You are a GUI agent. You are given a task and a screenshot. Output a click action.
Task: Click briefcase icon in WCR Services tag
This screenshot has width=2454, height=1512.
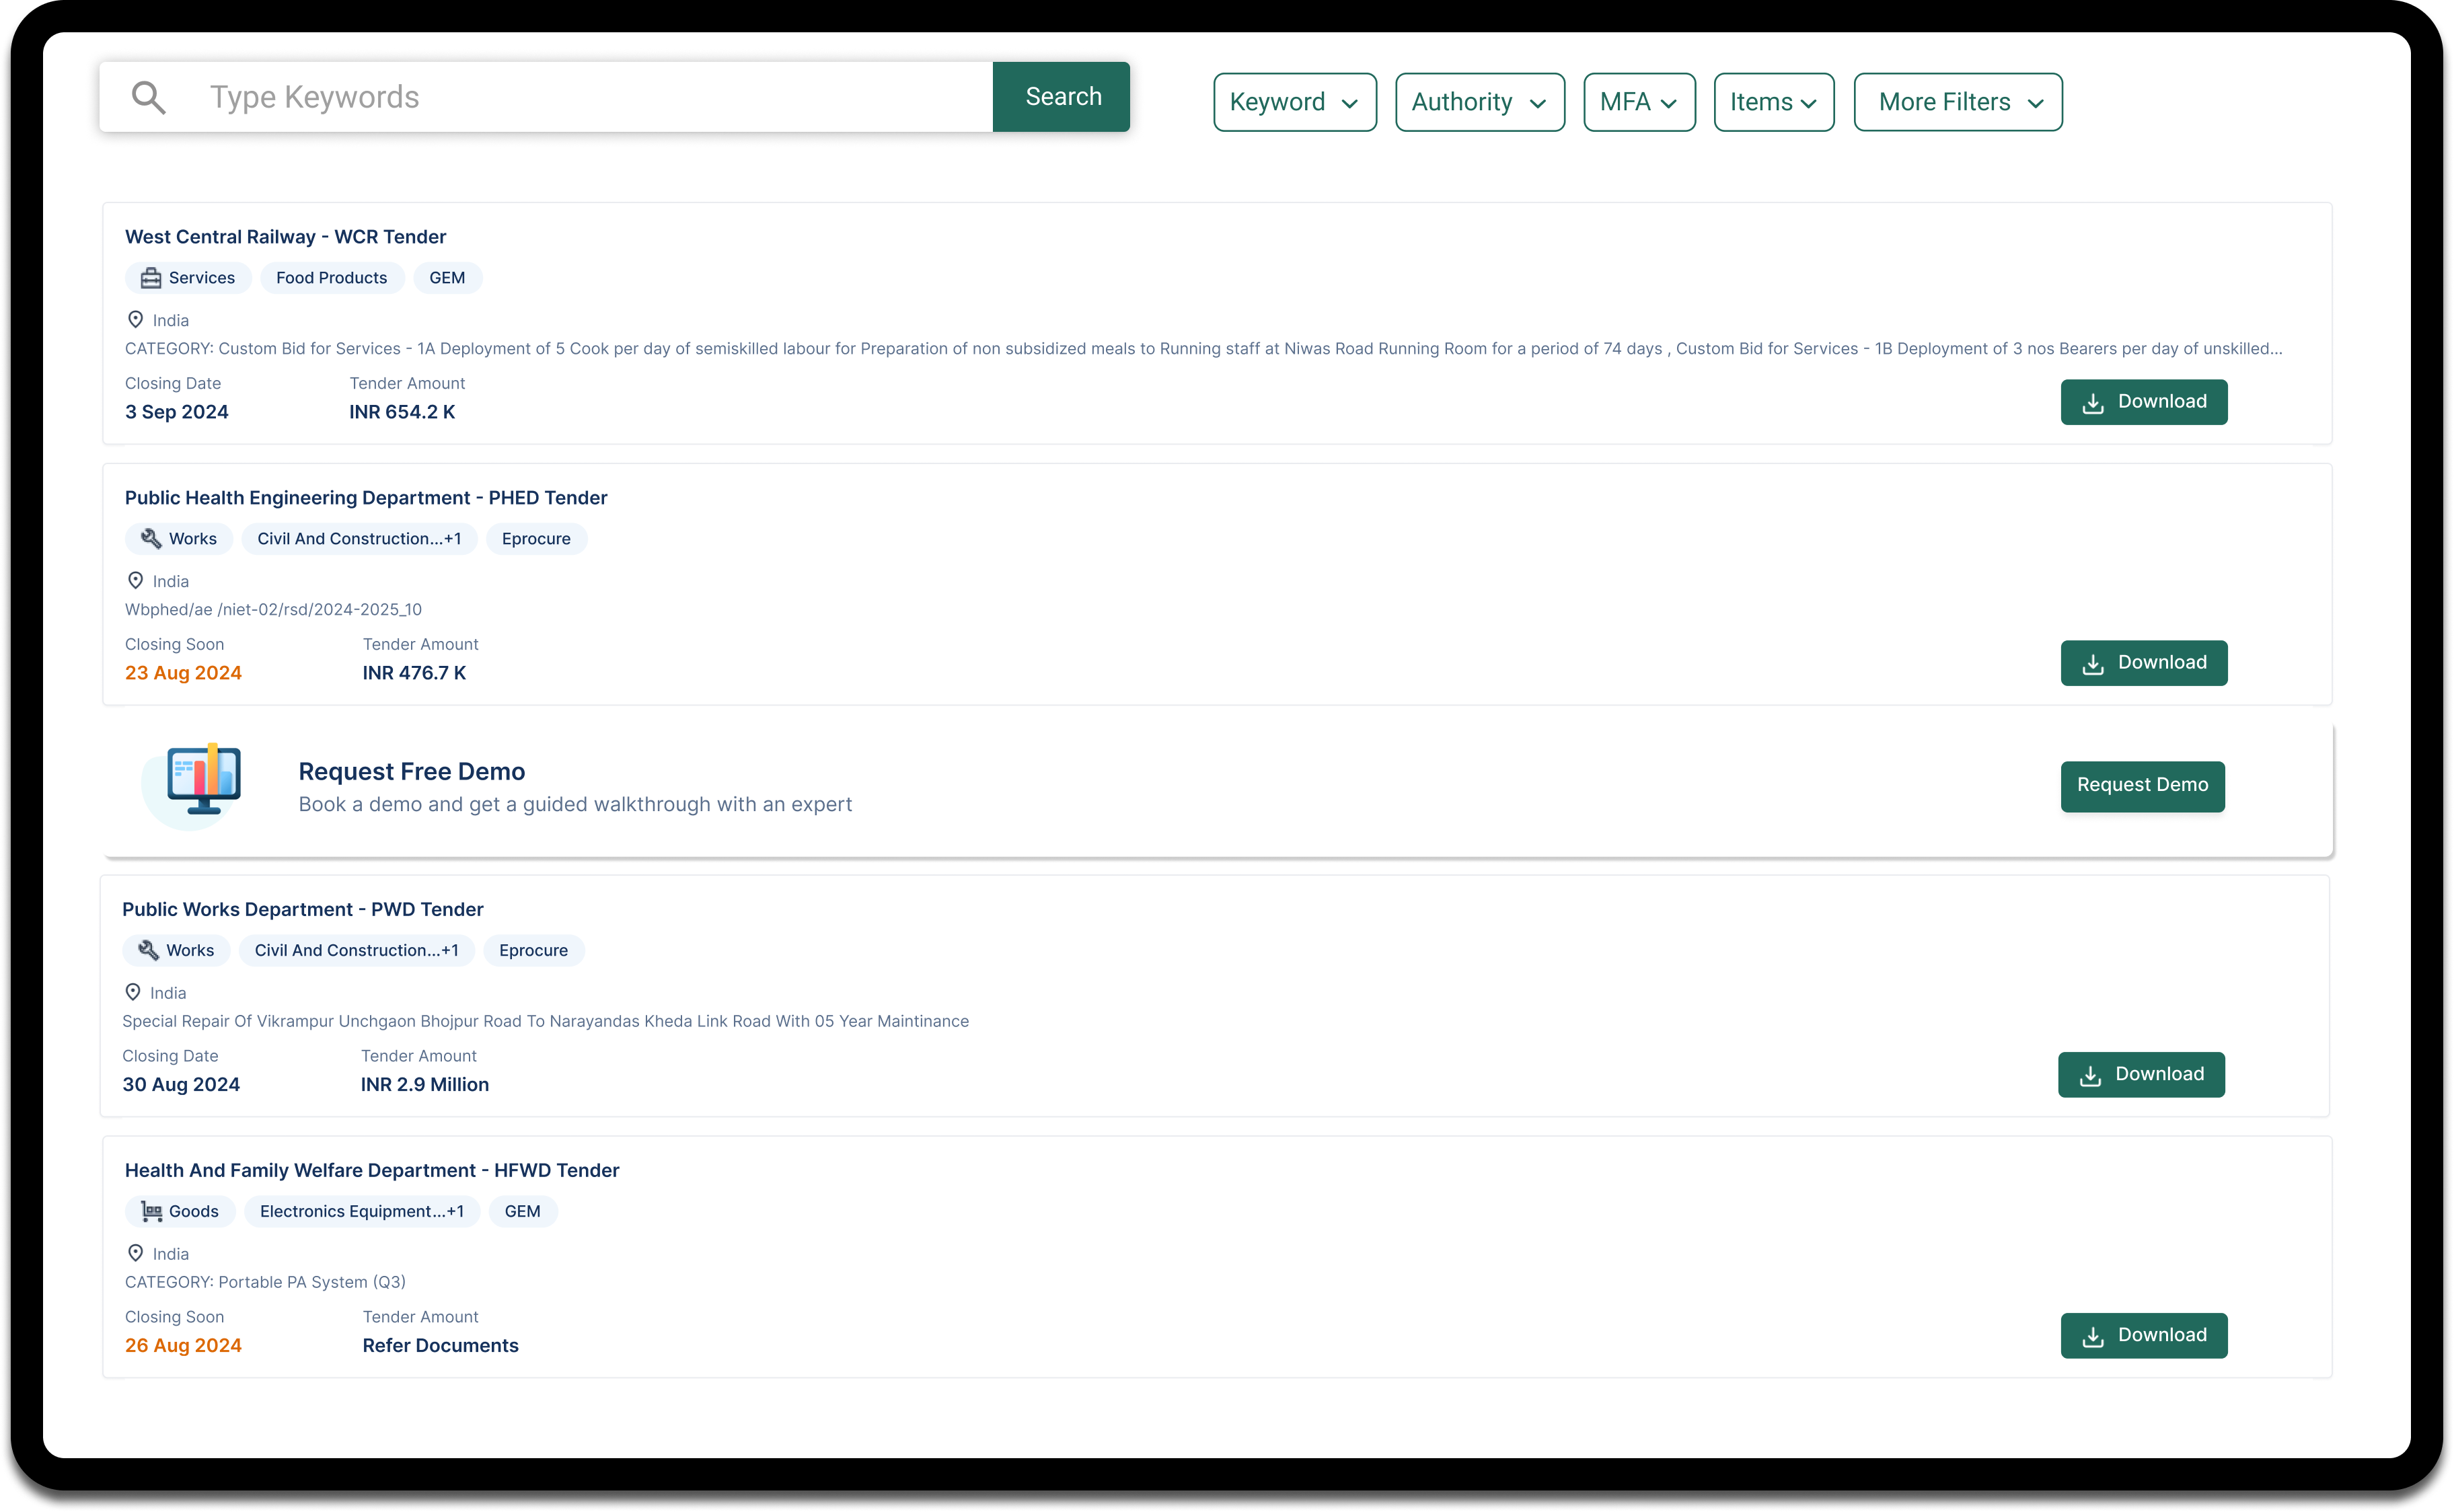150,278
